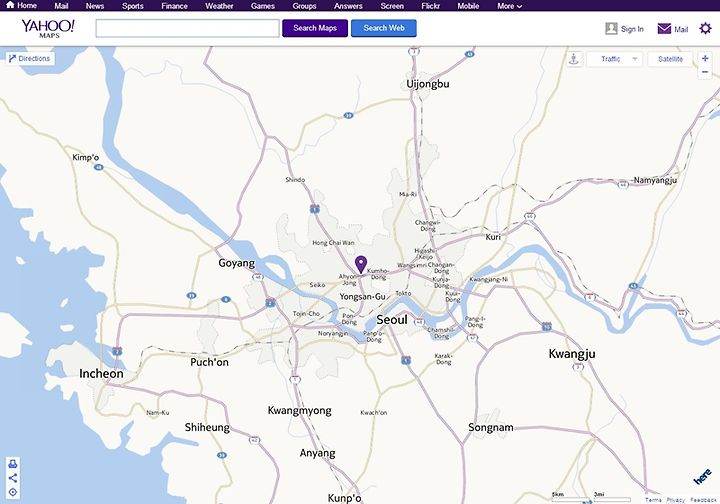
Task: Click the street-level person icon
Action: click(x=574, y=59)
